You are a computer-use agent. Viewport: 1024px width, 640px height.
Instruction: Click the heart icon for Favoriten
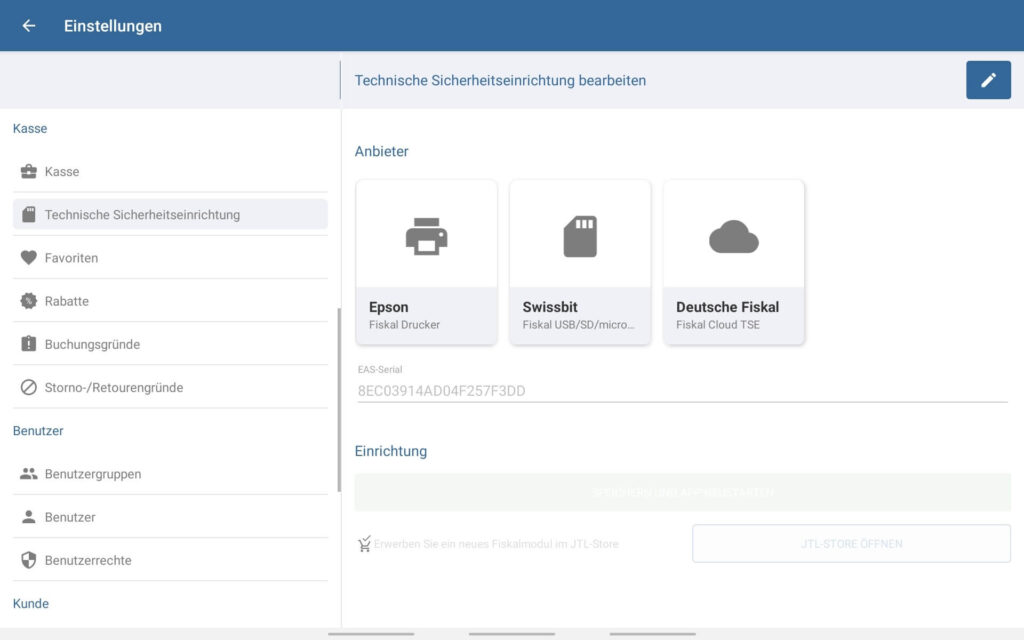[29, 258]
